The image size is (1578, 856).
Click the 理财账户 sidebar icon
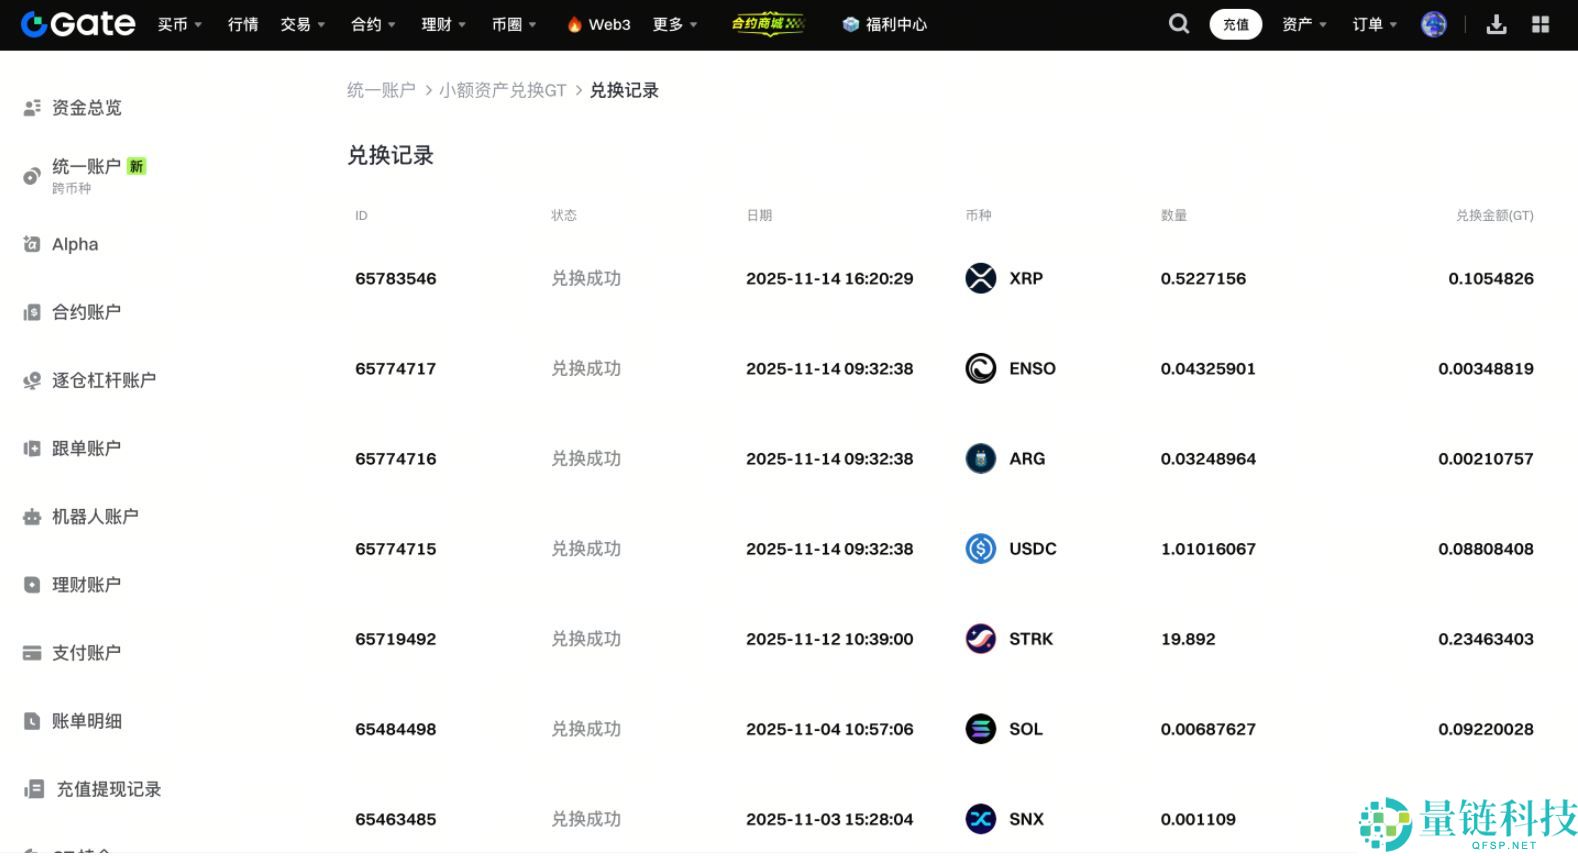coord(32,585)
